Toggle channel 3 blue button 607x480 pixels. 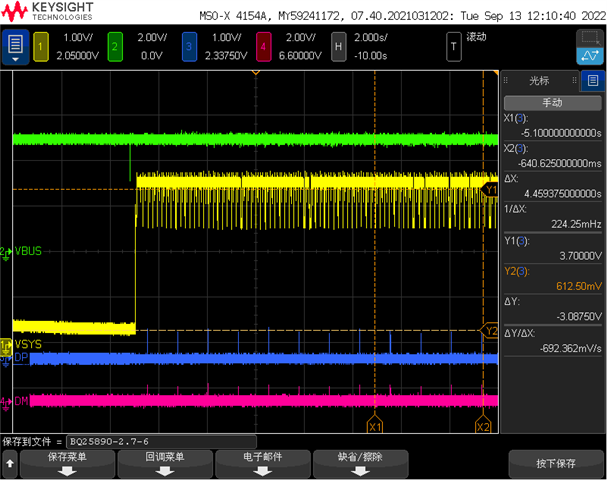coord(189,47)
